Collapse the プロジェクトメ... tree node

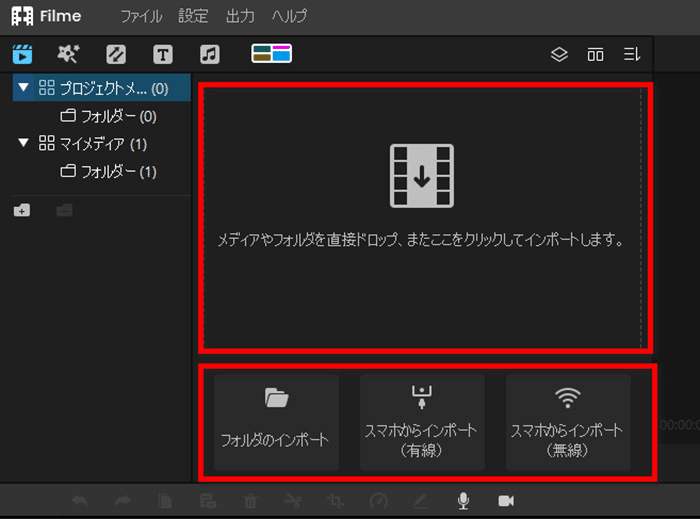click(x=23, y=87)
